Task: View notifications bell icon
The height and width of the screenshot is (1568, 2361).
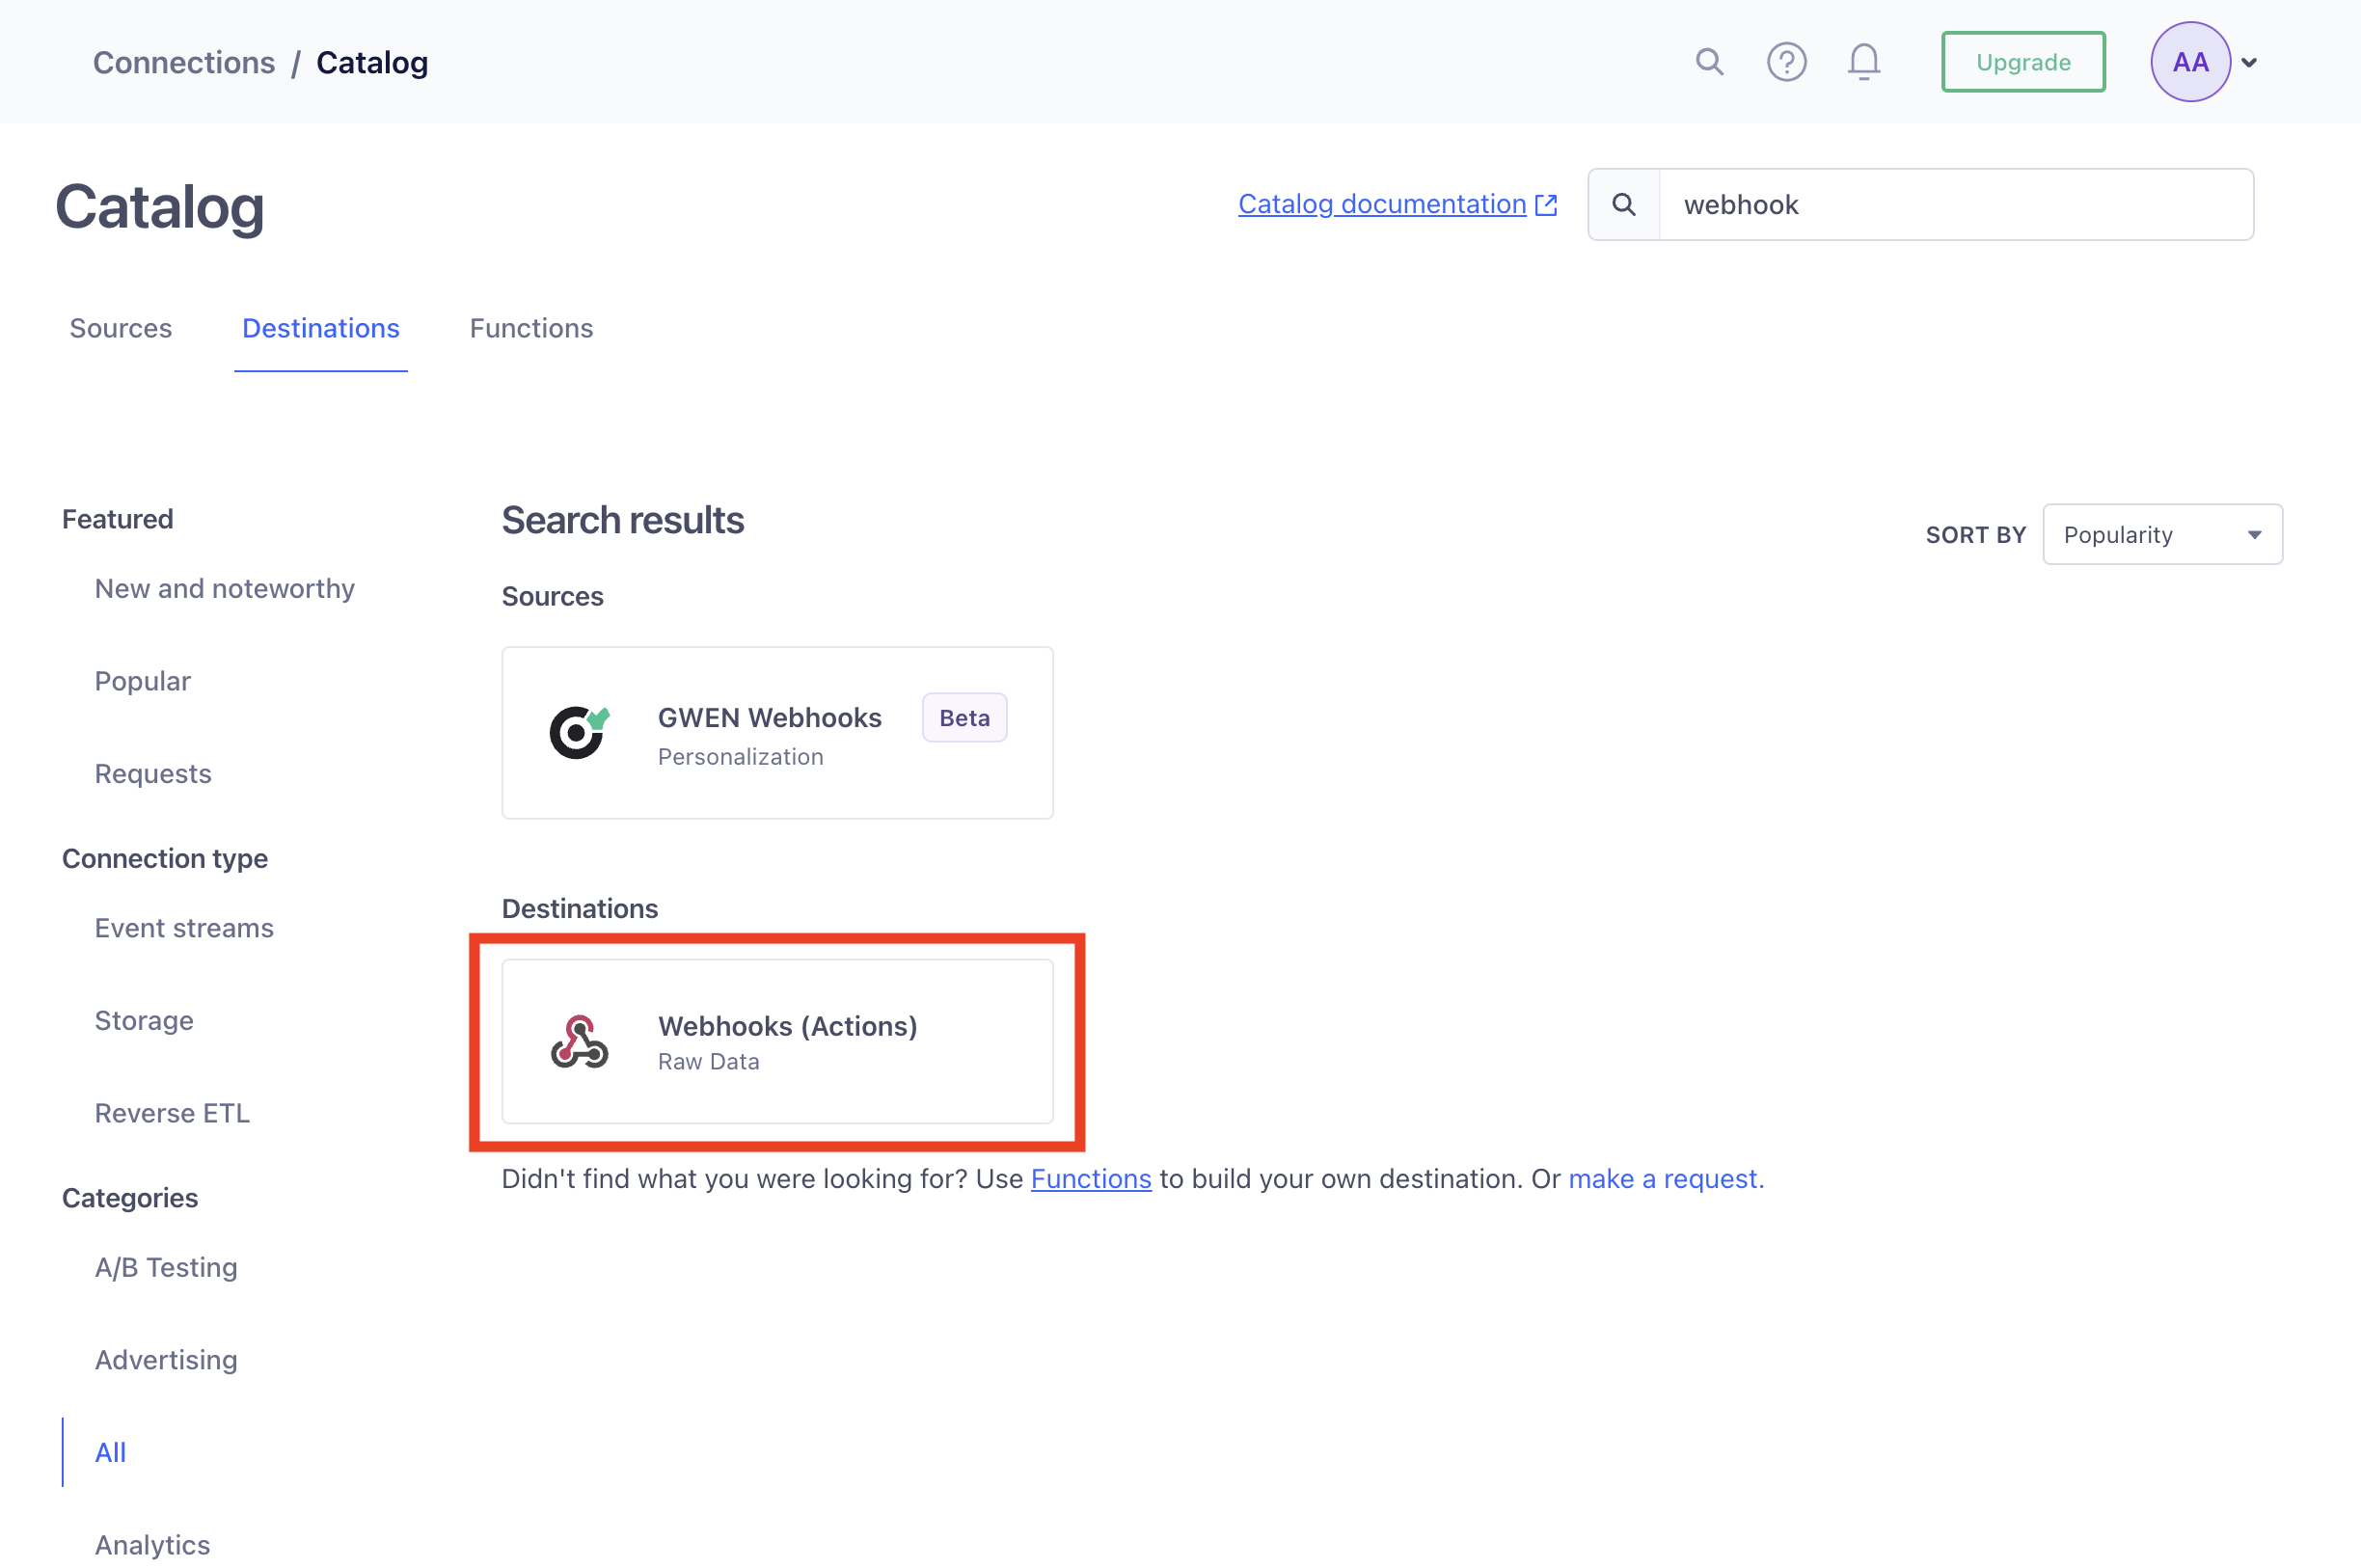Action: point(1863,62)
